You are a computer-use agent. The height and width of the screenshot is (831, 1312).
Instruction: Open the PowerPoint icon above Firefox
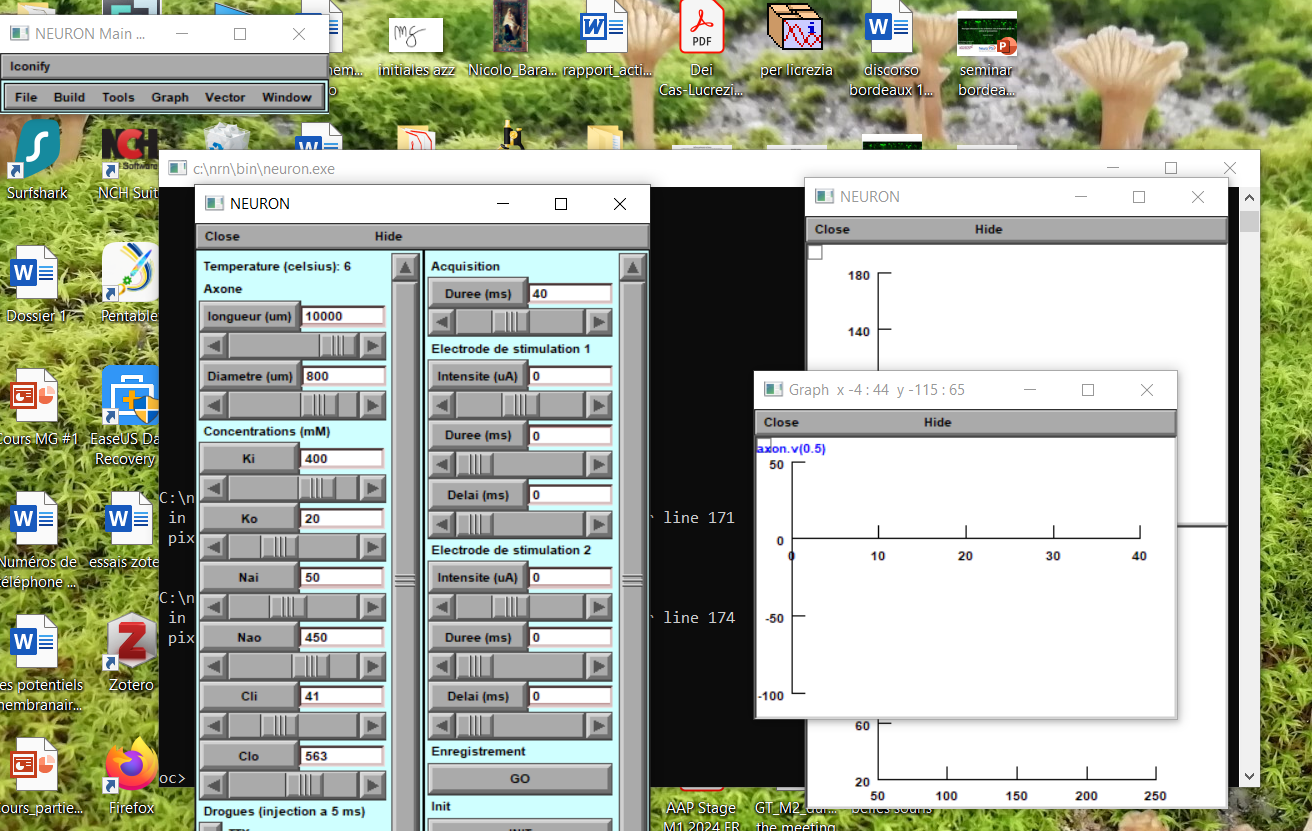tap(37, 777)
